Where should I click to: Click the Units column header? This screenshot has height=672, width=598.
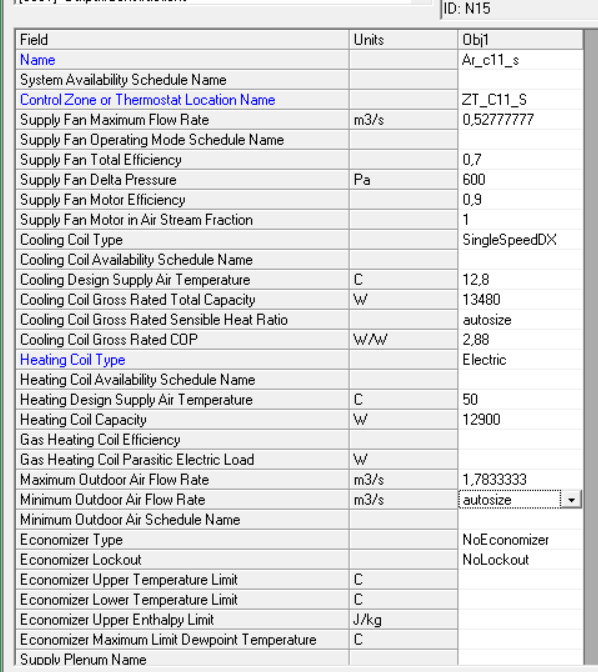[x=403, y=40]
